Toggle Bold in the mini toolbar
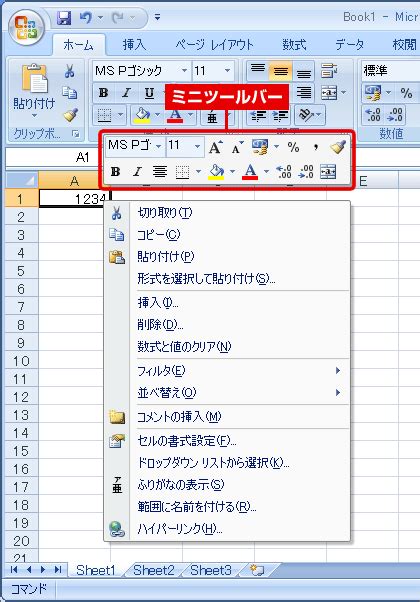The height and width of the screenshot is (602, 420). (115, 172)
